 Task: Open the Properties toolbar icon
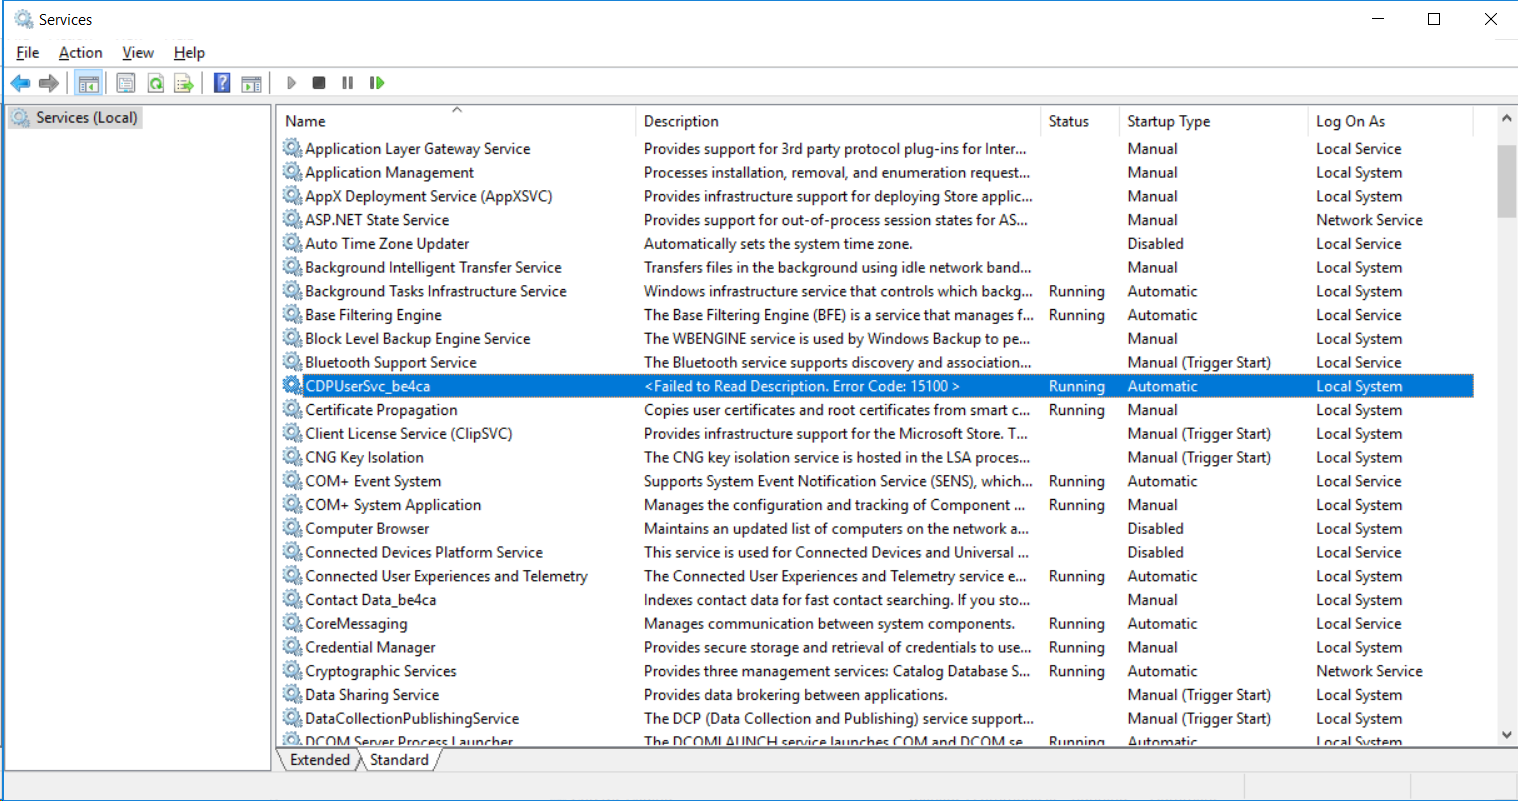(x=126, y=83)
